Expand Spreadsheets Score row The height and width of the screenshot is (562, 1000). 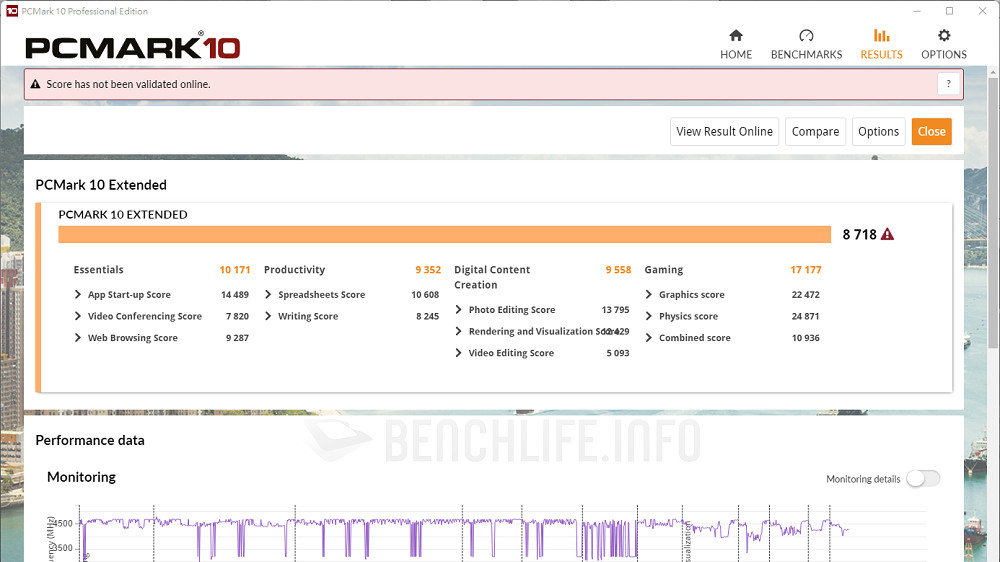(269, 295)
